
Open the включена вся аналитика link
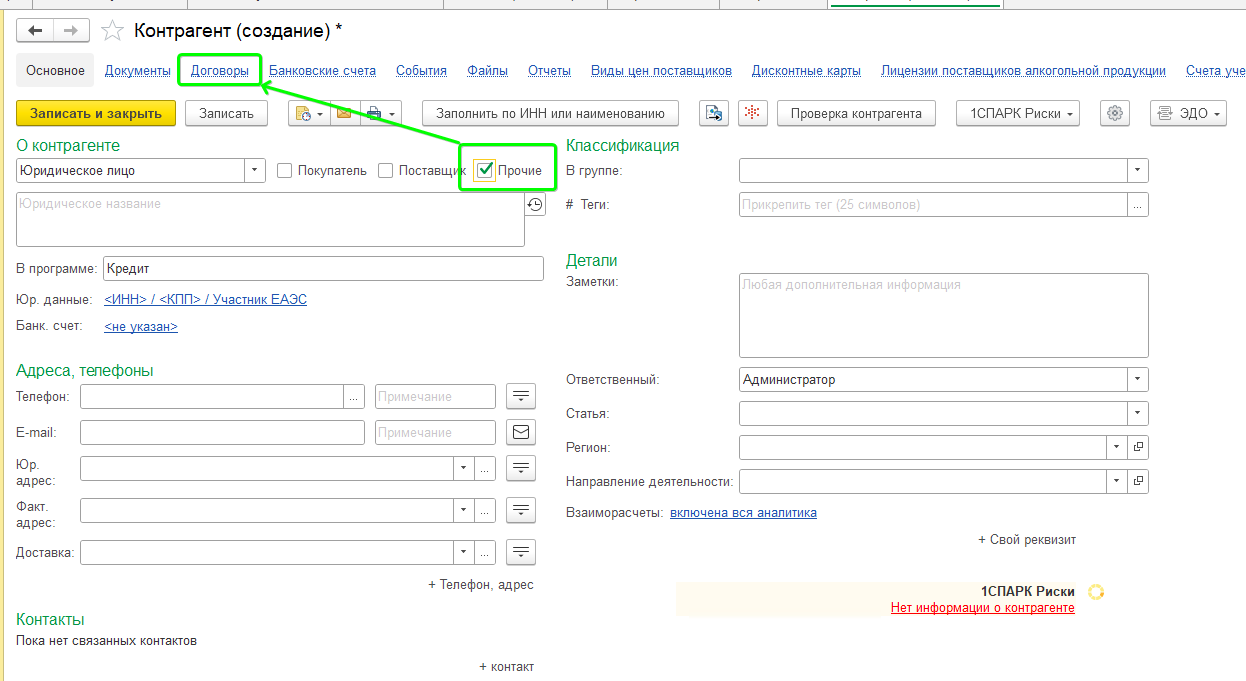(x=743, y=513)
